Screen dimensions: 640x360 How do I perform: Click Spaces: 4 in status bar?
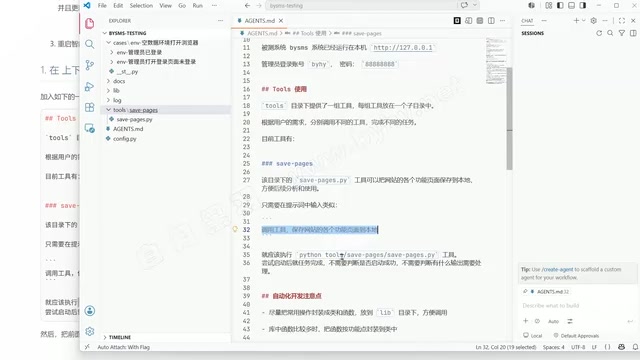coord(553,347)
